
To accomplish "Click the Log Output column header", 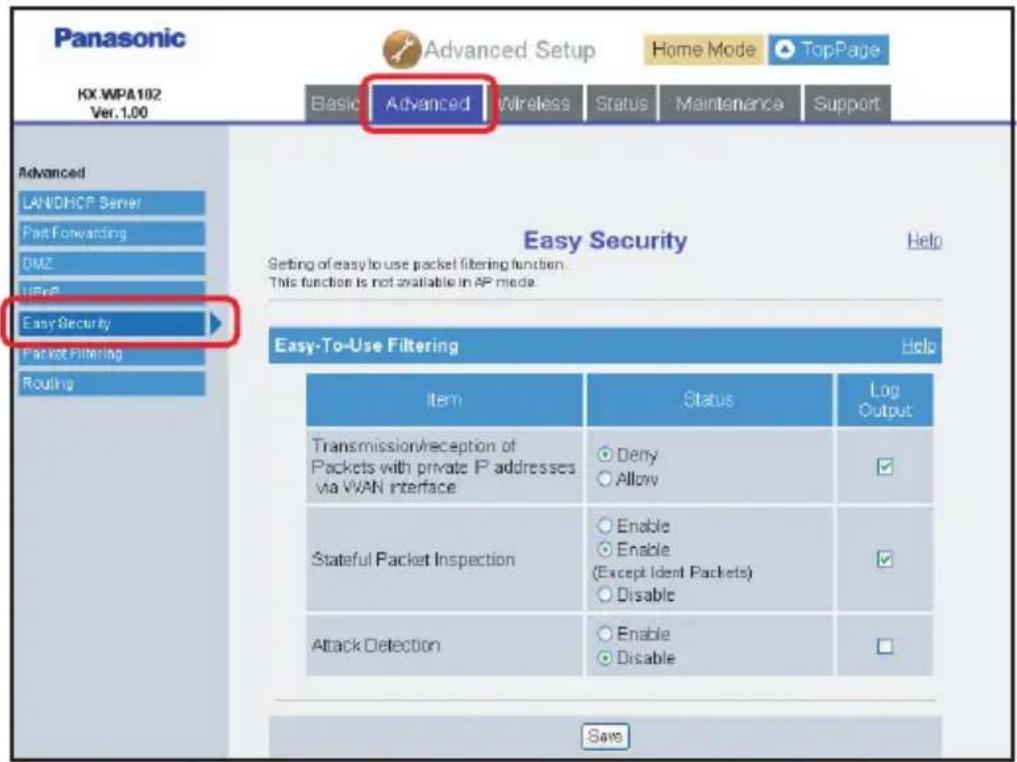I will coord(884,400).
